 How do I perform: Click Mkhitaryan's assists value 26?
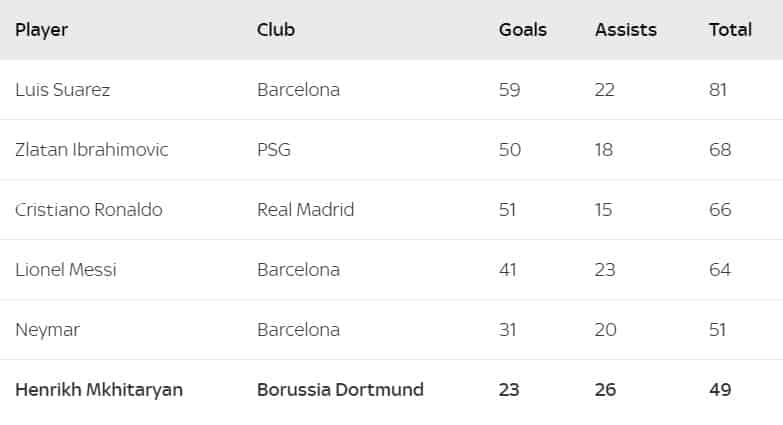606,390
